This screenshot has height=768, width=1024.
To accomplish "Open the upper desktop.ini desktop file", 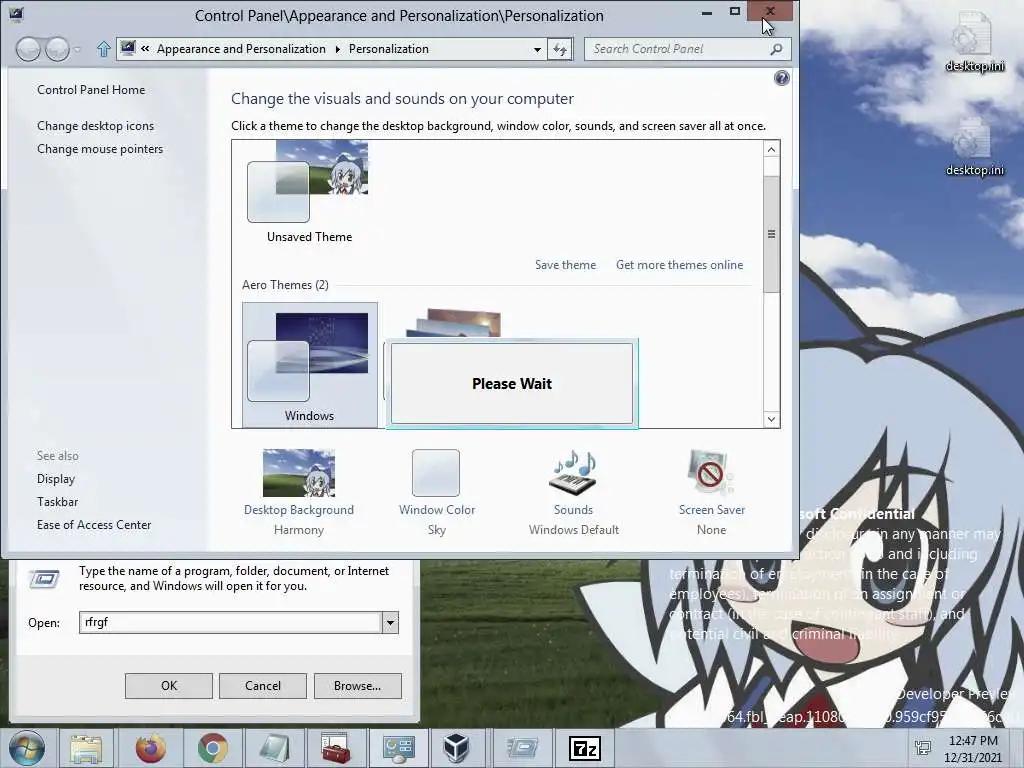I will [x=974, y=42].
